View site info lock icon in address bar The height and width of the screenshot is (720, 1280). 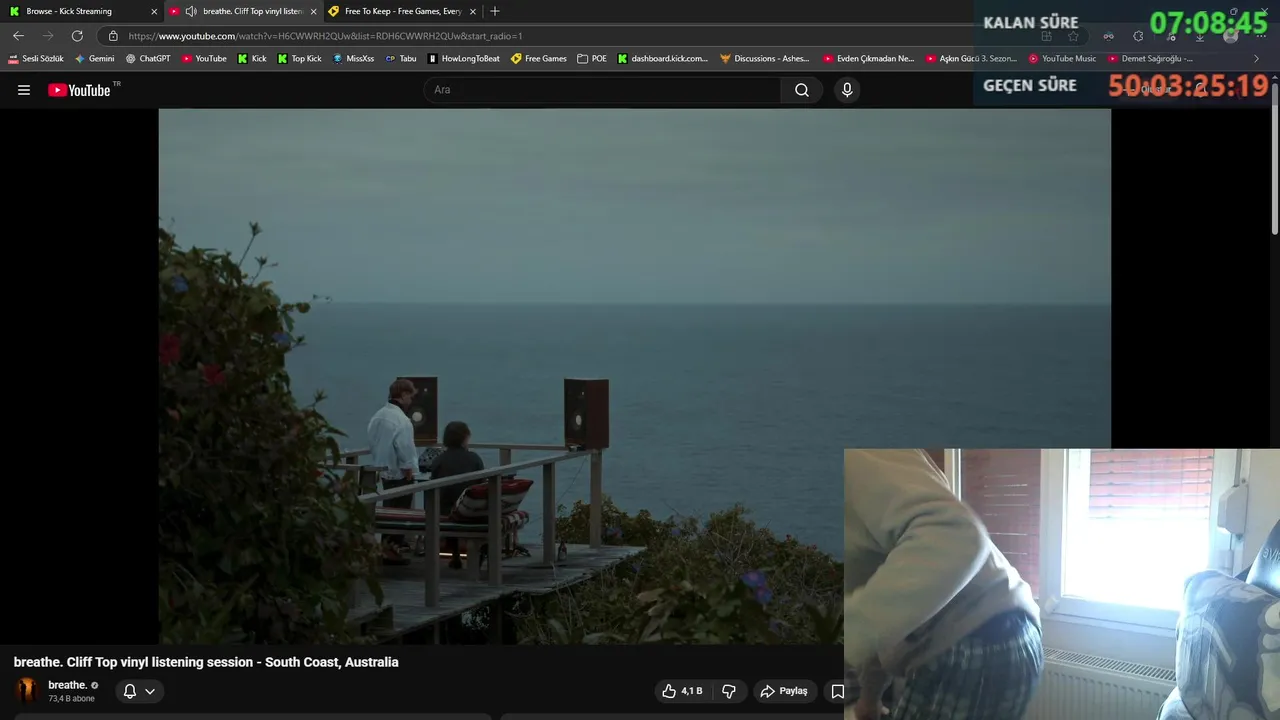[x=113, y=36]
